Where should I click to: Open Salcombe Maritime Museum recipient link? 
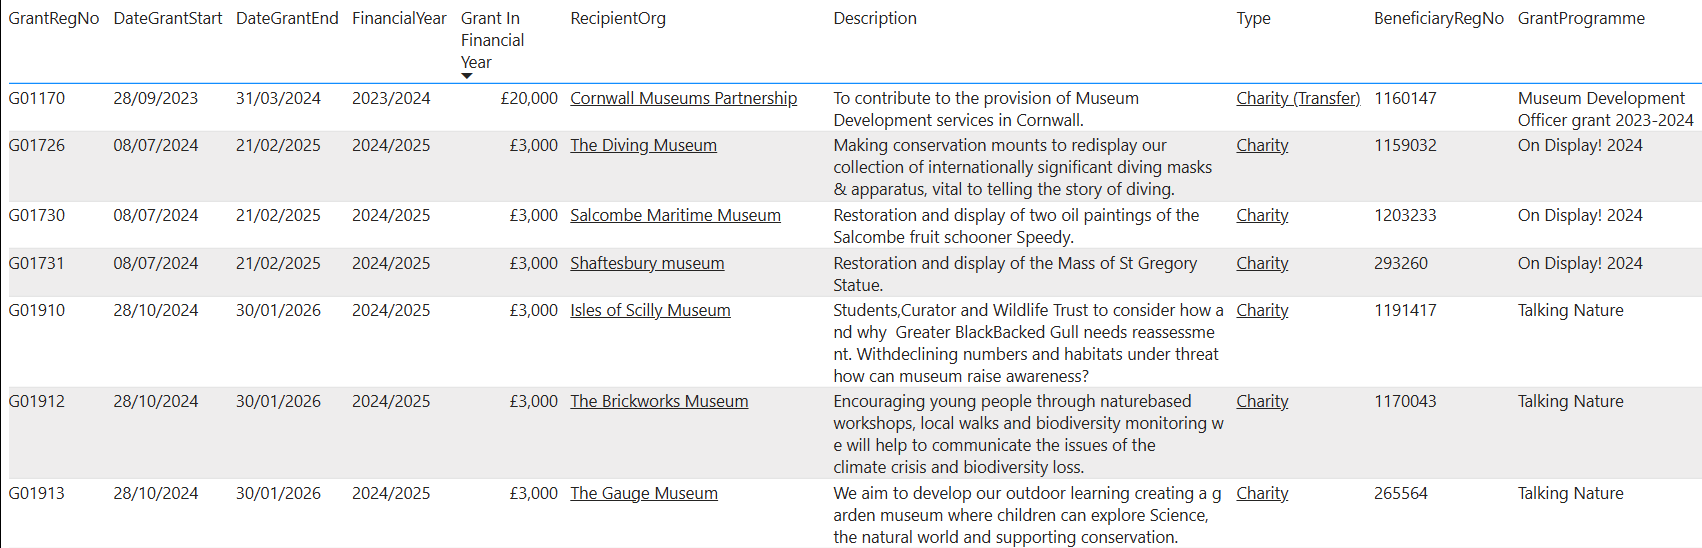click(x=675, y=215)
